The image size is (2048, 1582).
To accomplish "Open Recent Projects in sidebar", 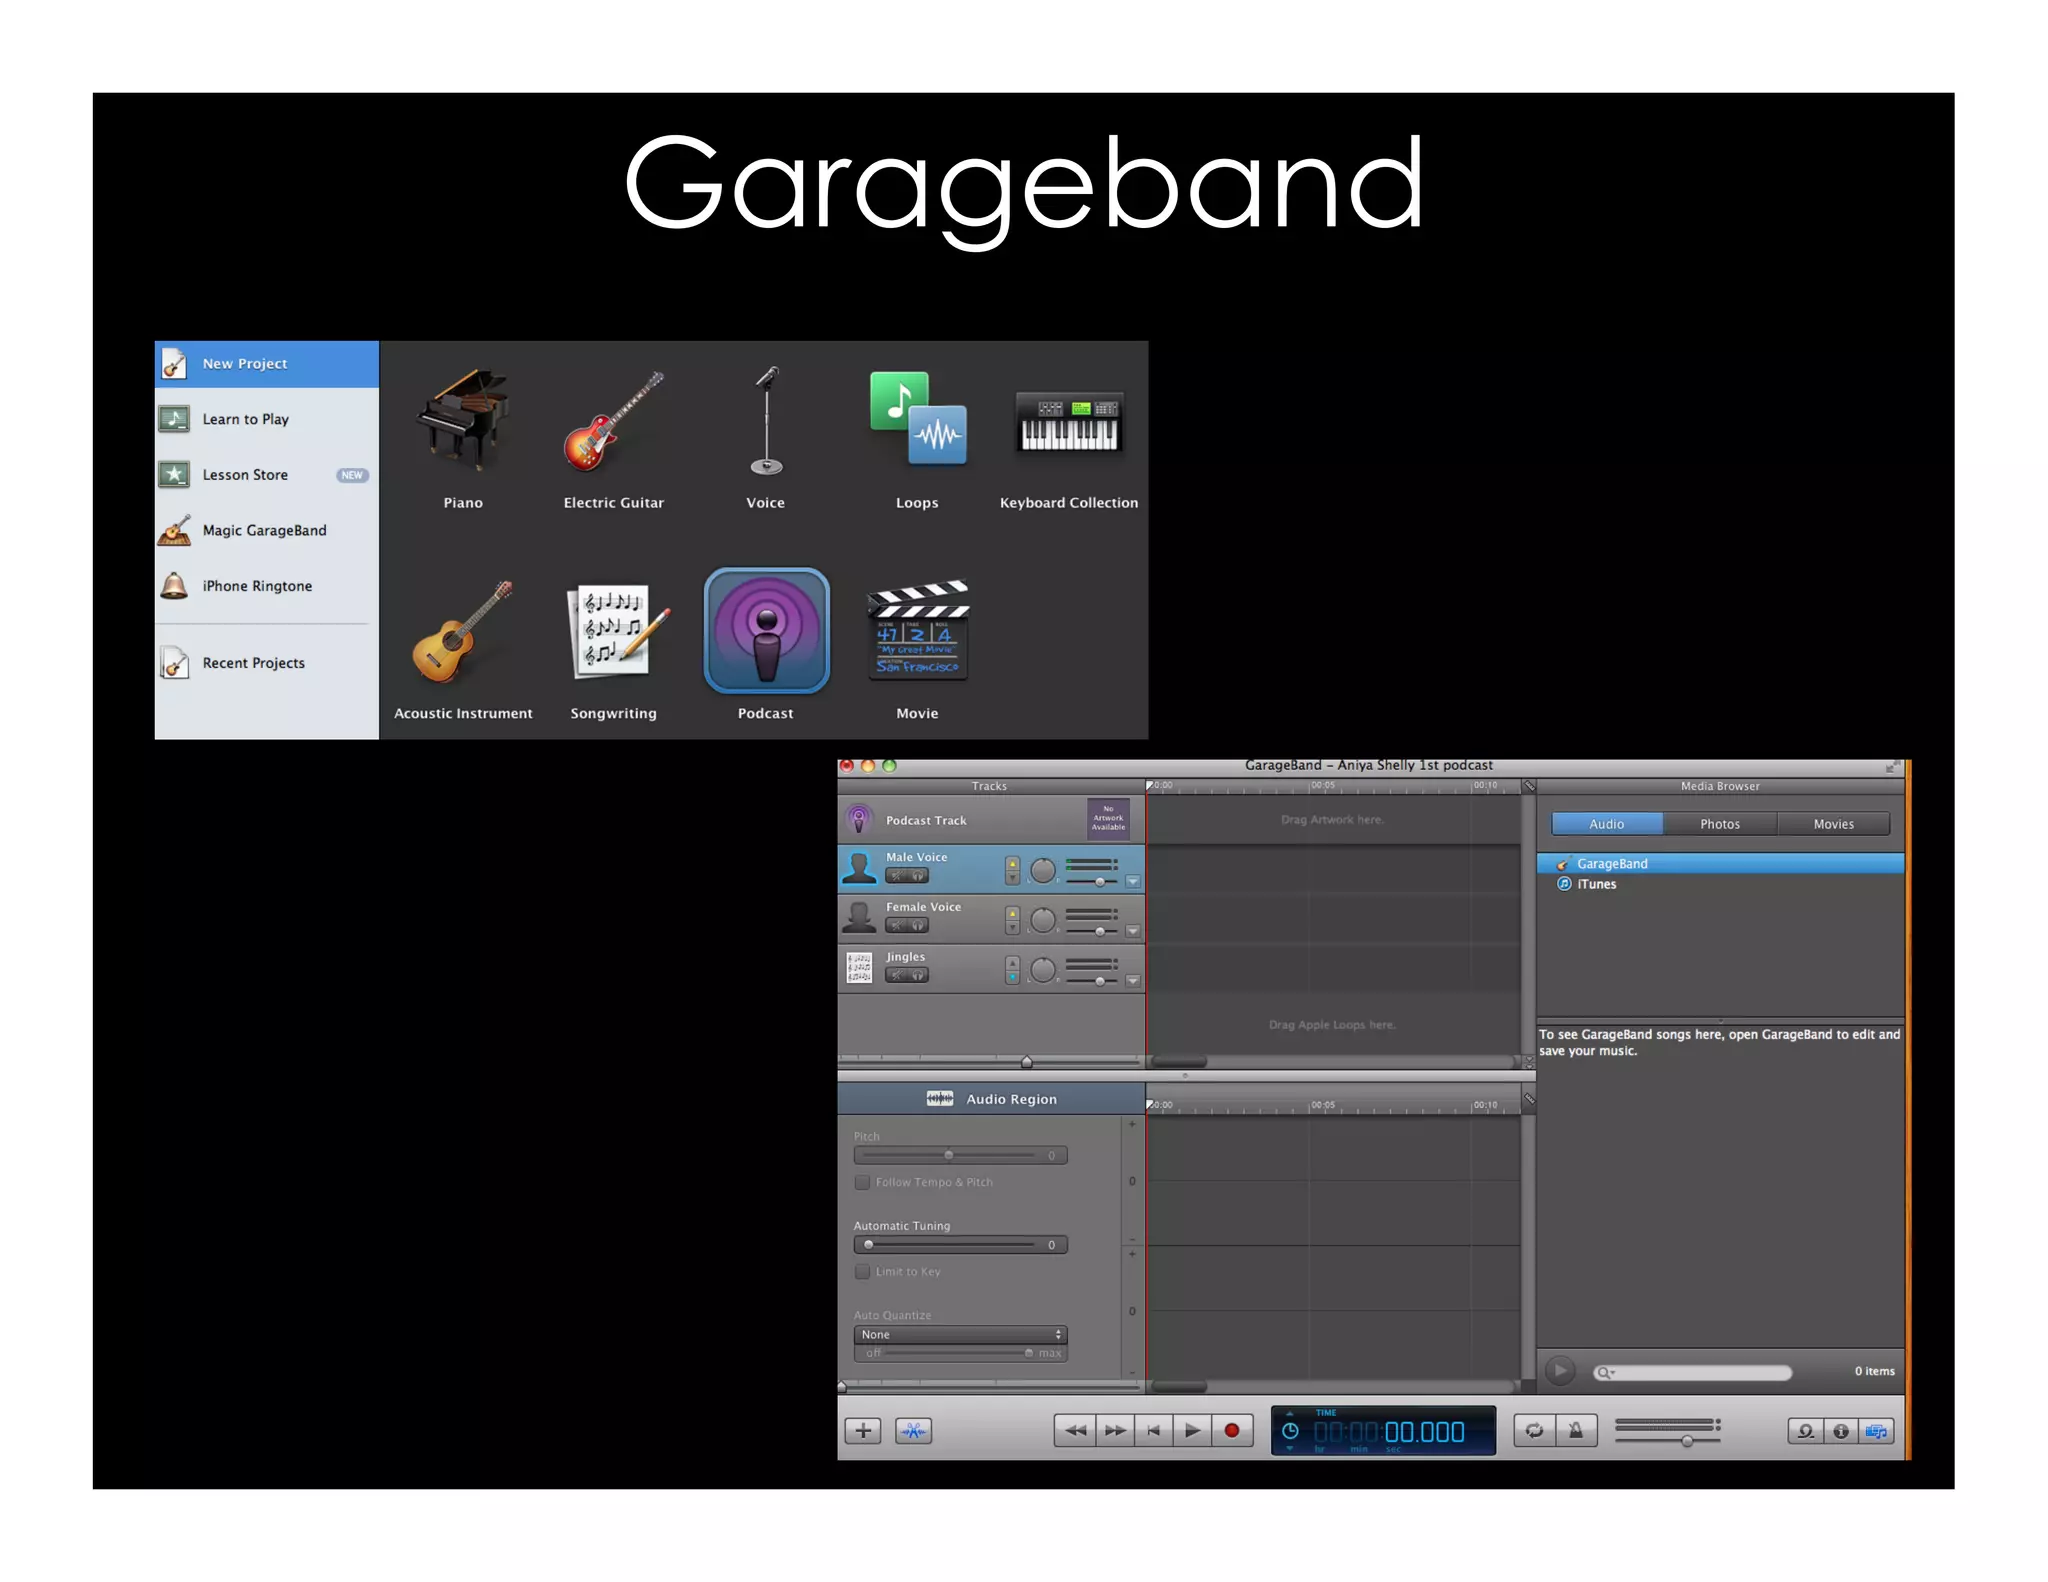I will click(x=253, y=663).
